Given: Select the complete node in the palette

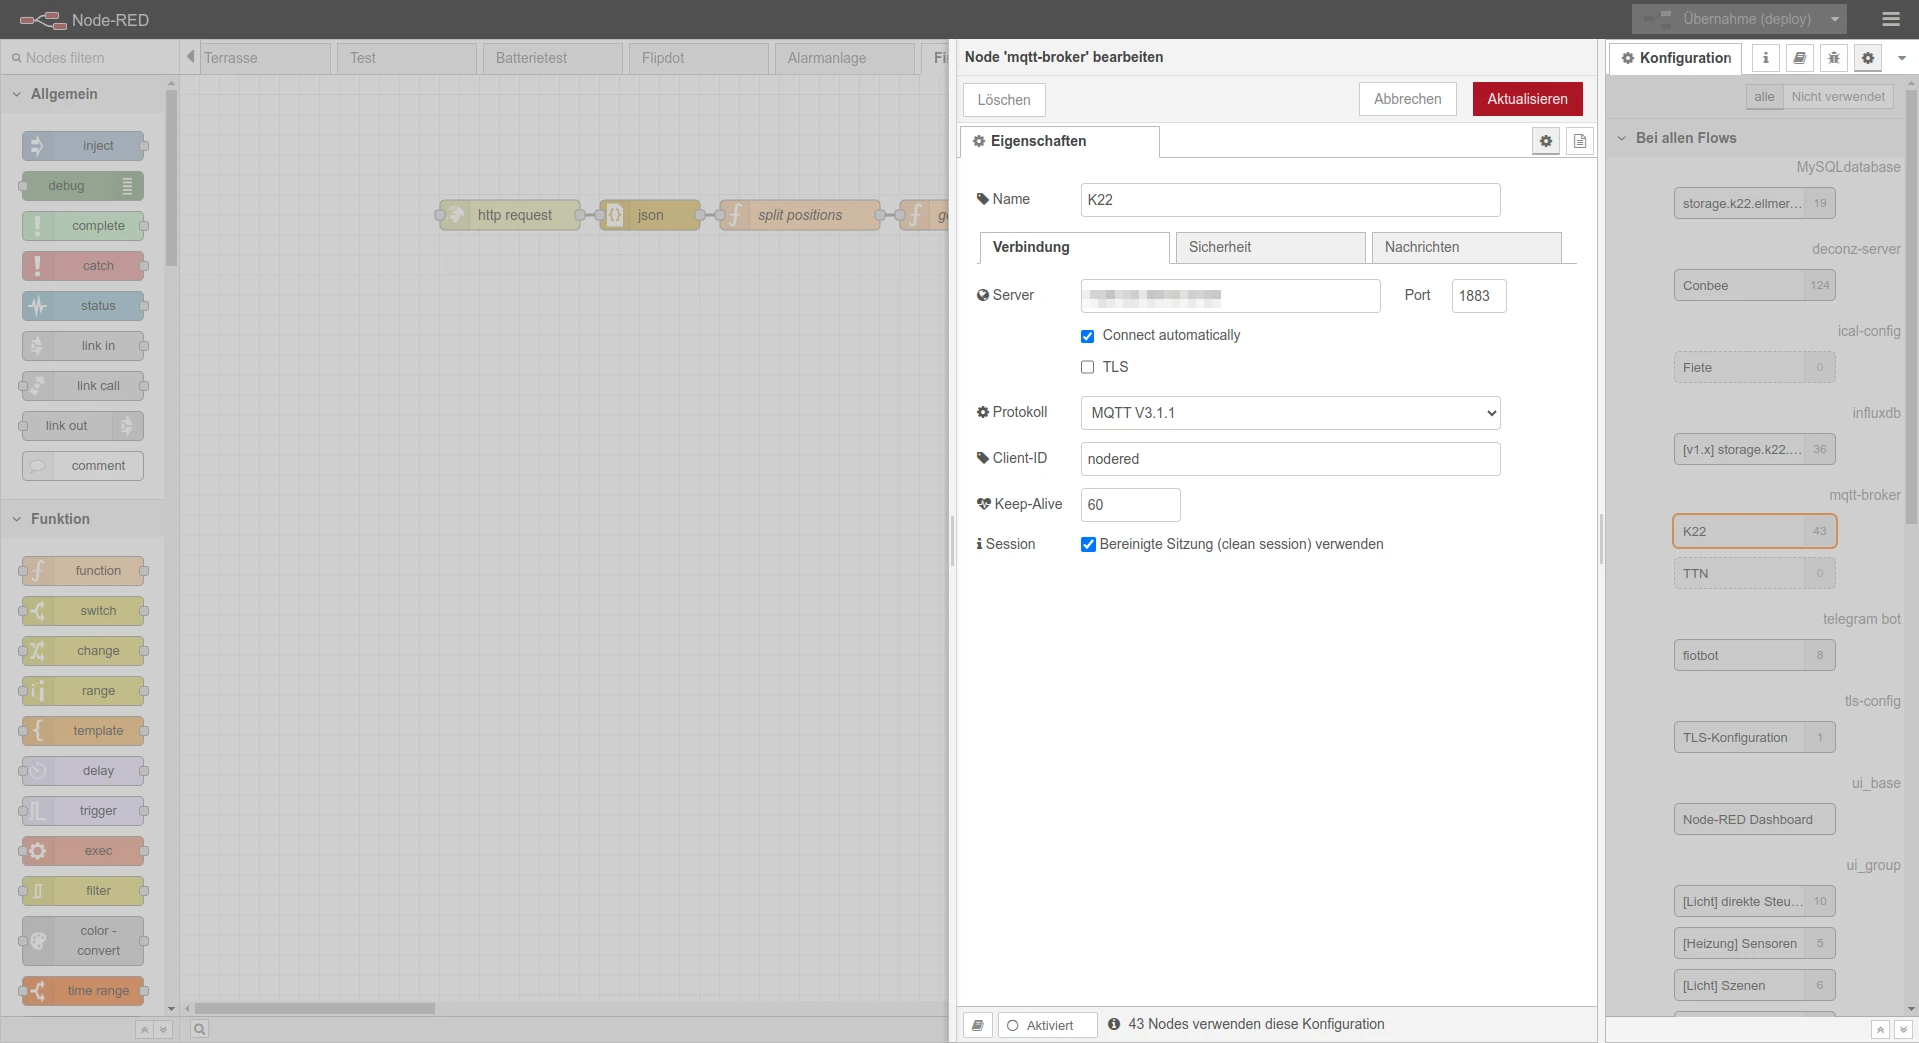Looking at the screenshot, I should [83, 226].
